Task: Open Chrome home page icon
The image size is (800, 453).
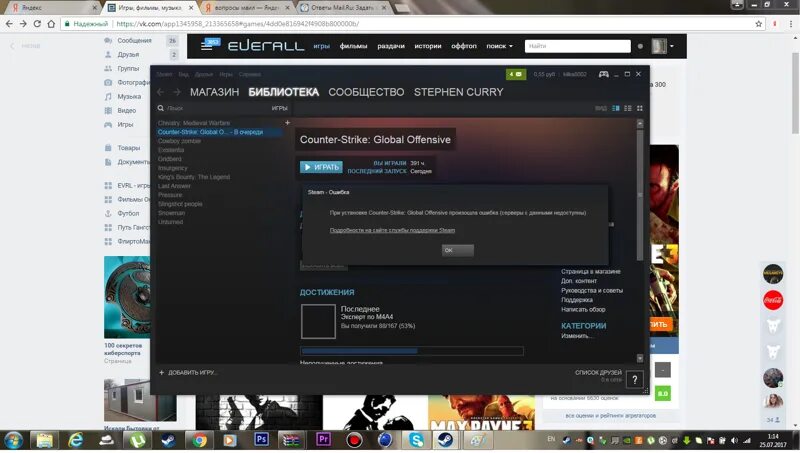Action: [51, 23]
